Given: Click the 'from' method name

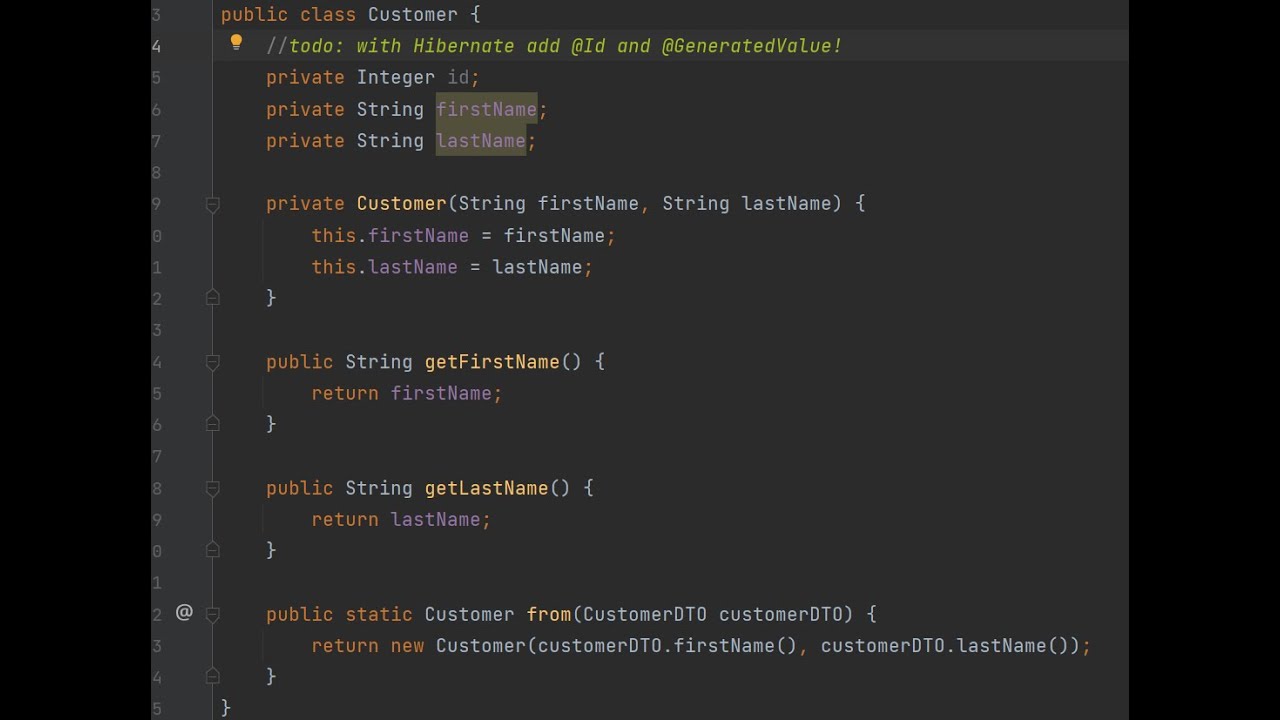Looking at the screenshot, I should [x=549, y=614].
